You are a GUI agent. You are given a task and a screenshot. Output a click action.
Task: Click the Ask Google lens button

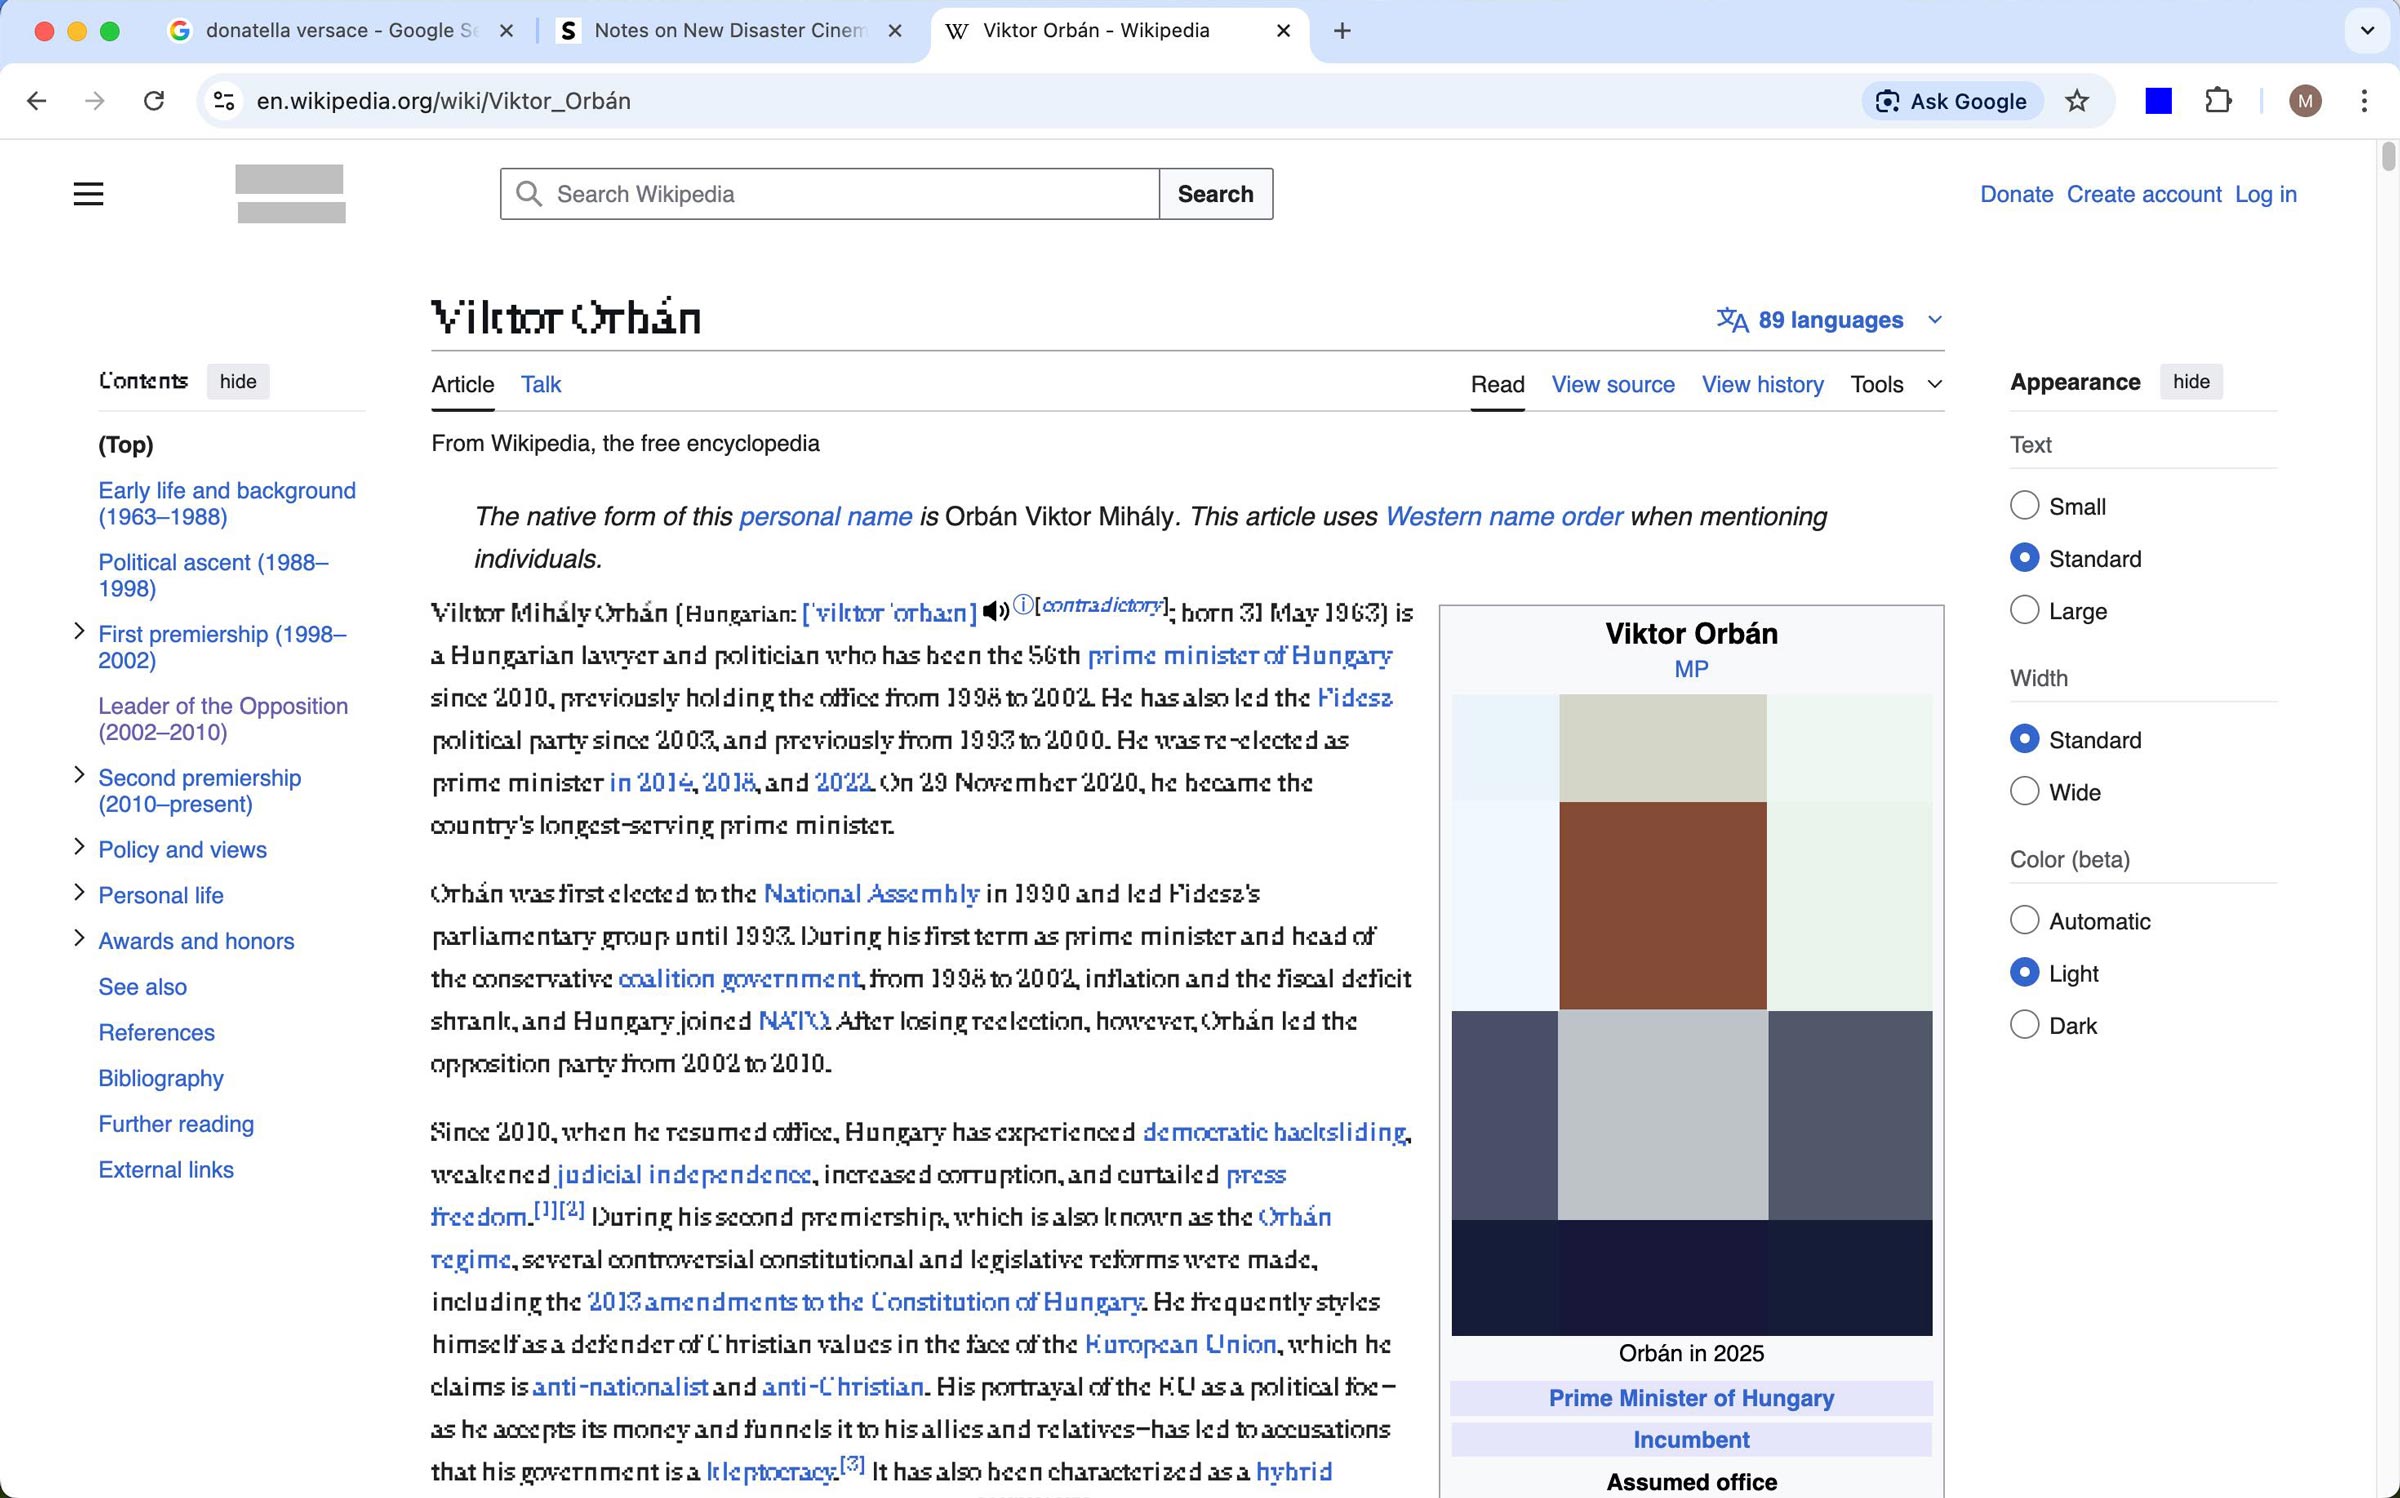click(x=1950, y=101)
